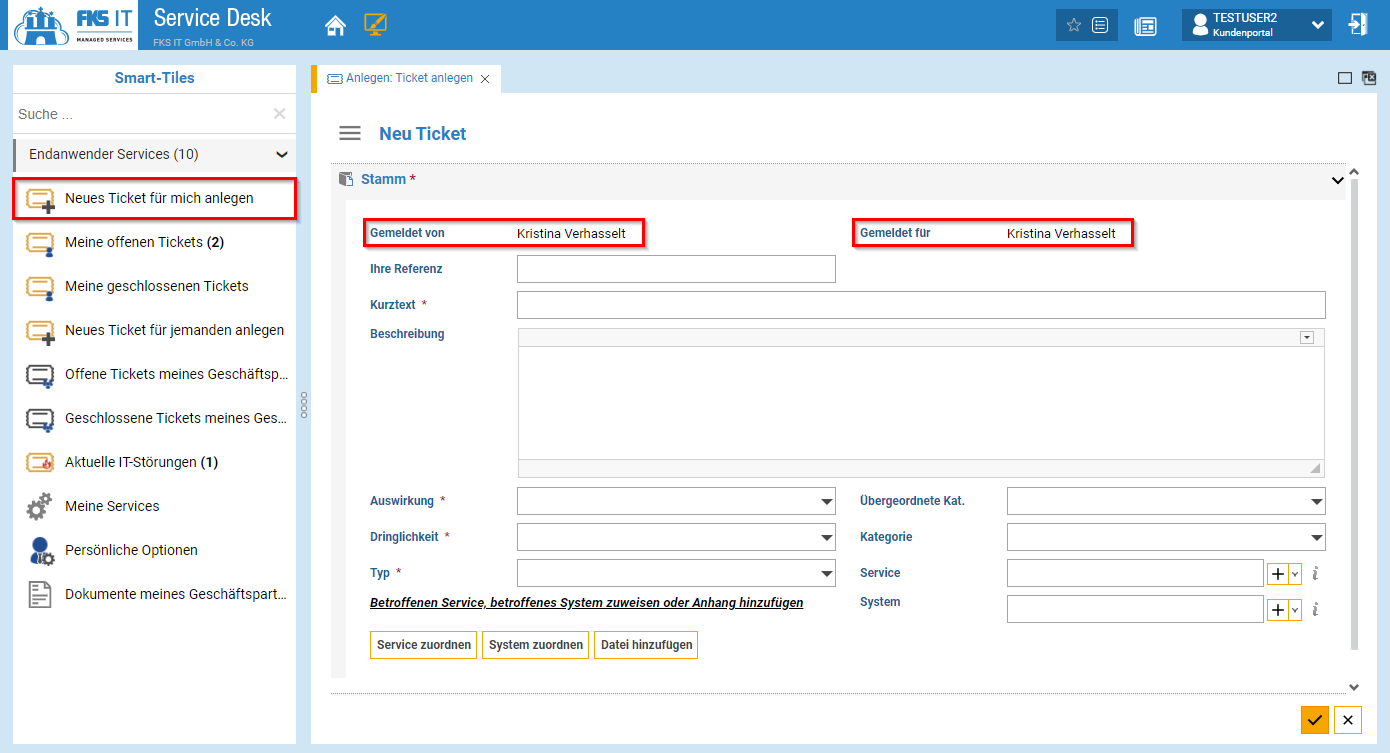Click the info icon next to Service field

tap(1316, 573)
